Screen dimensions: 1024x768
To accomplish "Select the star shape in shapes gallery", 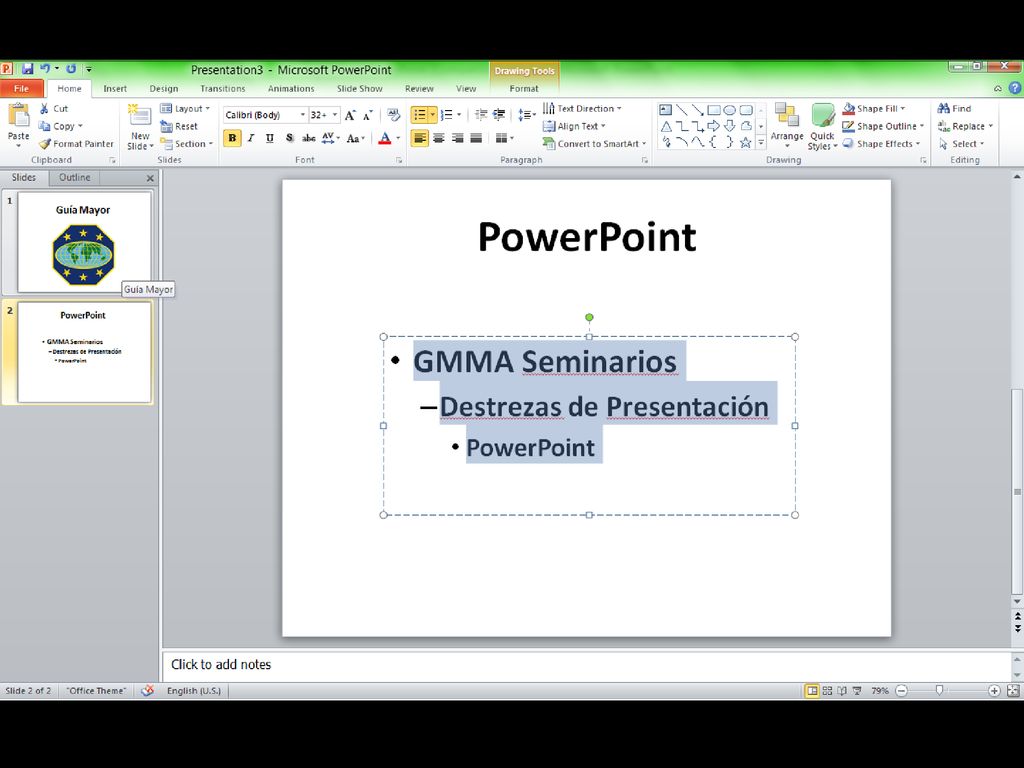I will (x=745, y=142).
